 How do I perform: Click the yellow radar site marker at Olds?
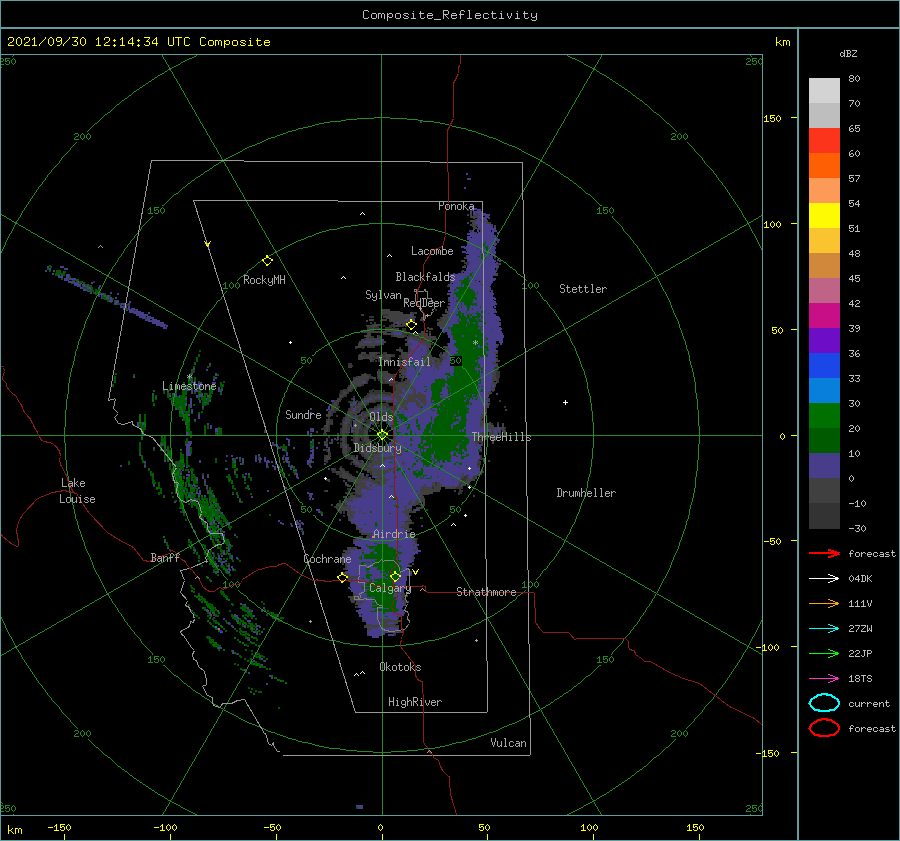tap(382, 435)
